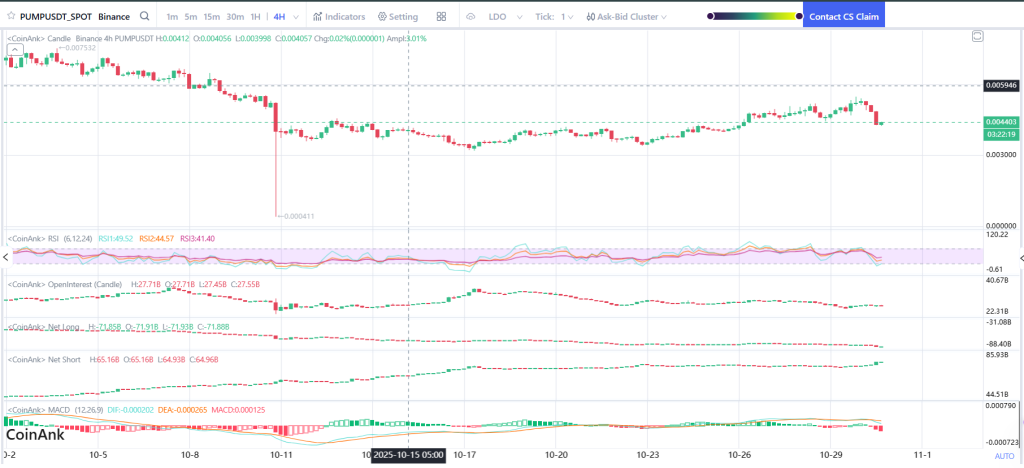Click AUTO scale at bottom right
This screenshot has width=1024, height=468.
coord(1003,455)
